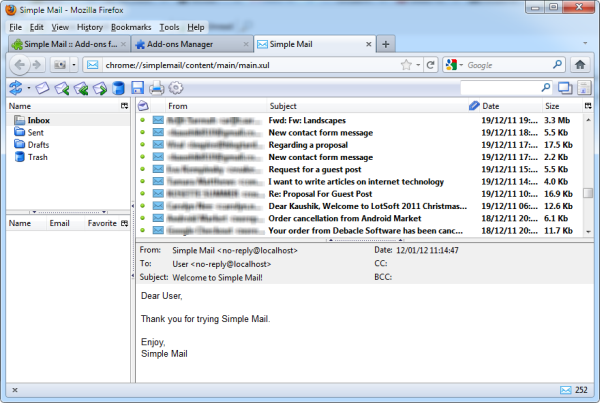Image resolution: width=600 pixels, height=403 pixels.
Task: Open the View menu
Action: (60, 27)
